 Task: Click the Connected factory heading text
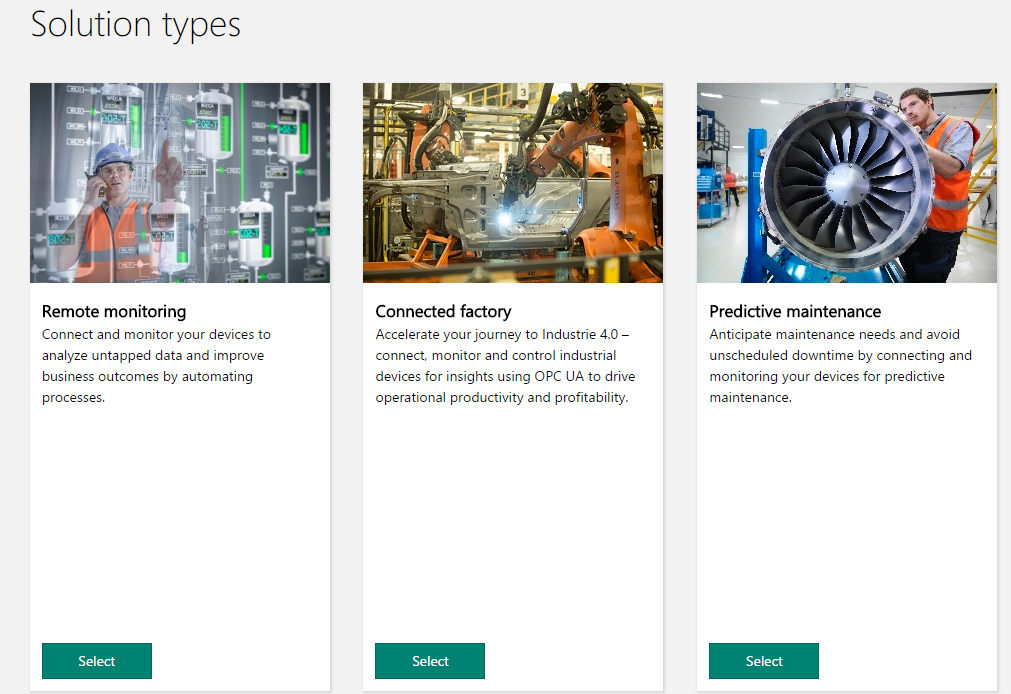[443, 311]
